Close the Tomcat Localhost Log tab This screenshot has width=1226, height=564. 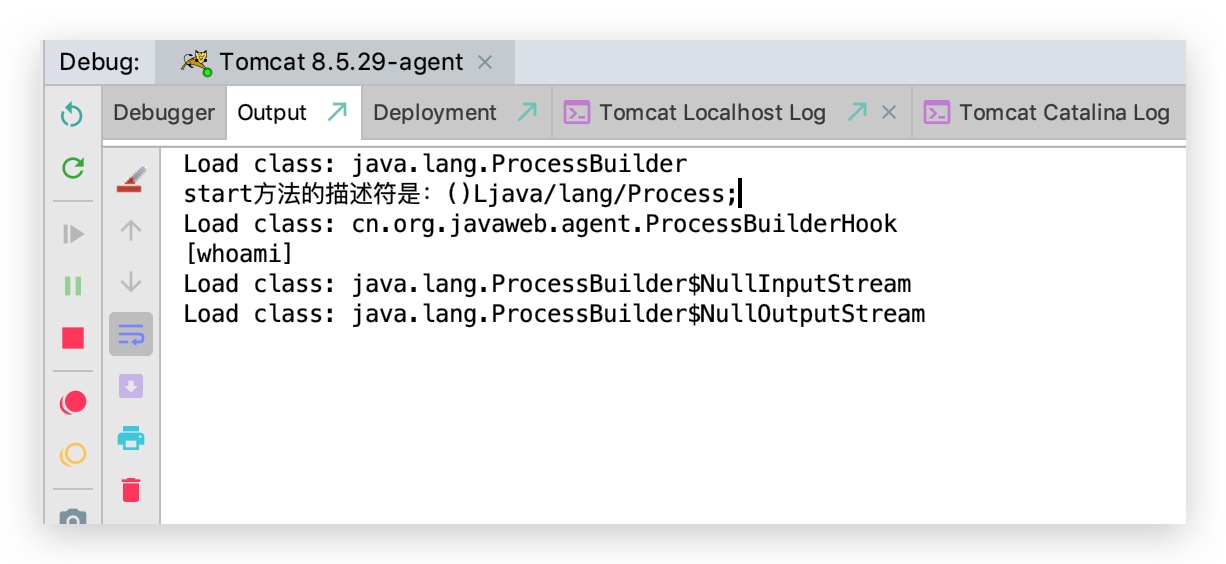coord(888,113)
